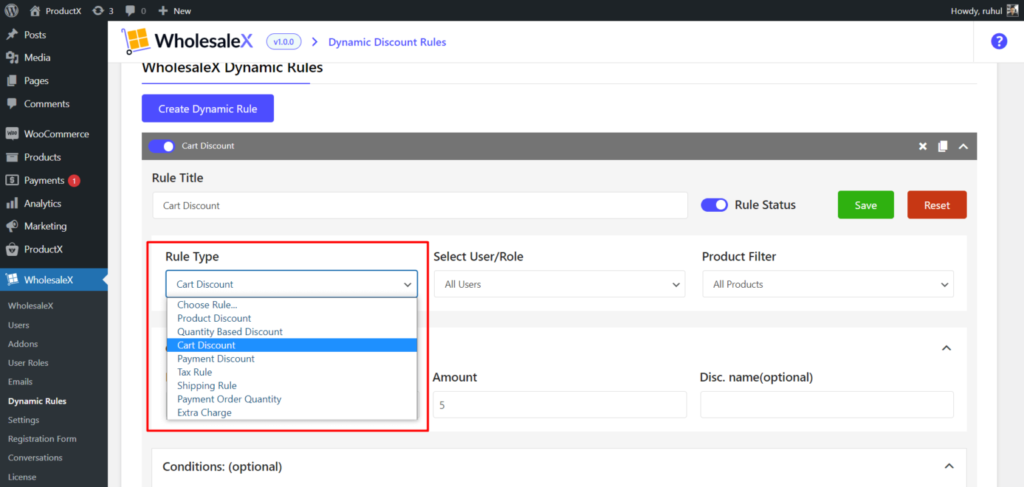Choose Shipping Rule from the list
The height and width of the screenshot is (487, 1024).
coord(207,385)
